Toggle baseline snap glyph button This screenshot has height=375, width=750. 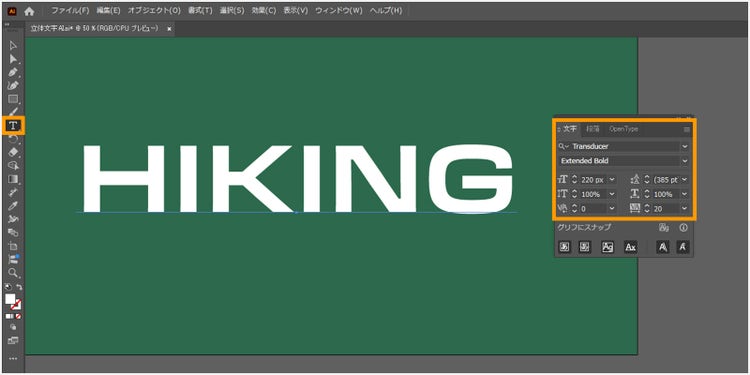click(x=565, y=247)
